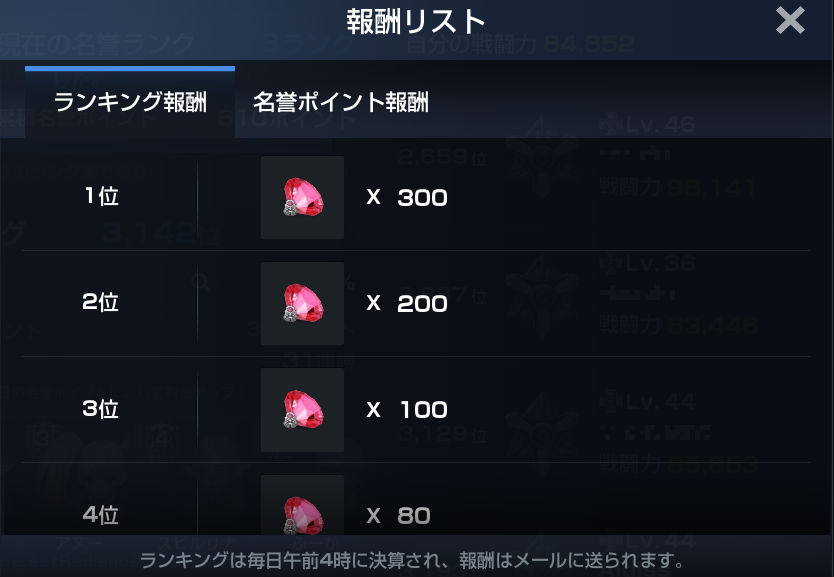Tap the red gem icon for 4位
Viewport: 834px width, 577px height.
coord(302,505)
